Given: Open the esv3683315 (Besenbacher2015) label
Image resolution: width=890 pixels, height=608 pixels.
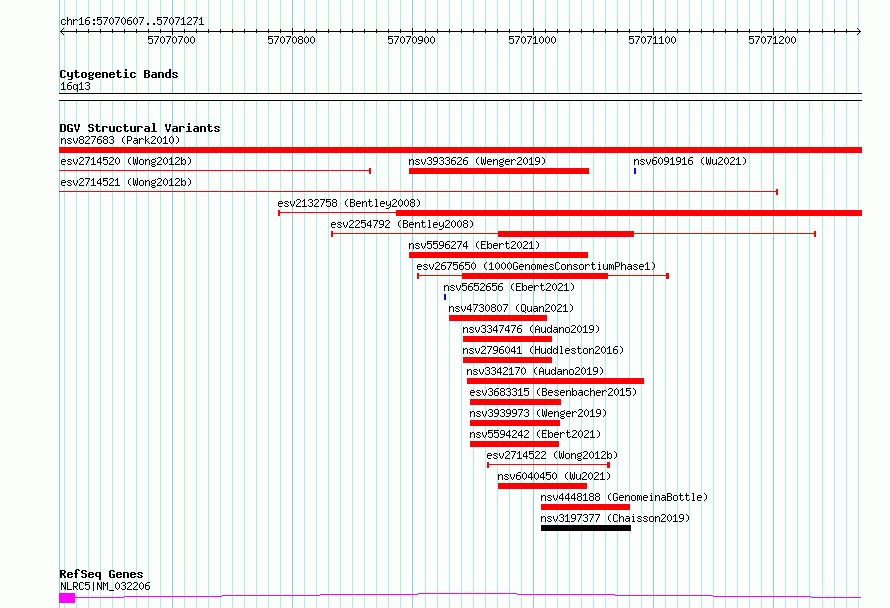Looking at the screenshot, I should click(553, 392).
